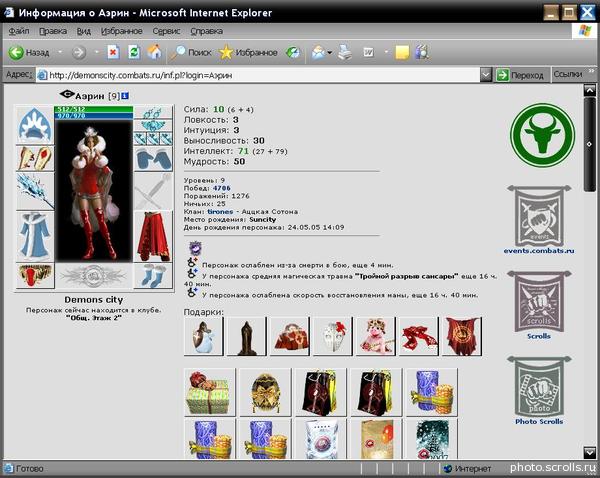The width and height of the screenshot is (600, 478).
Task: Expand the Forward button history dropdown
Action: pyautogui.click(x=96, y=52)
